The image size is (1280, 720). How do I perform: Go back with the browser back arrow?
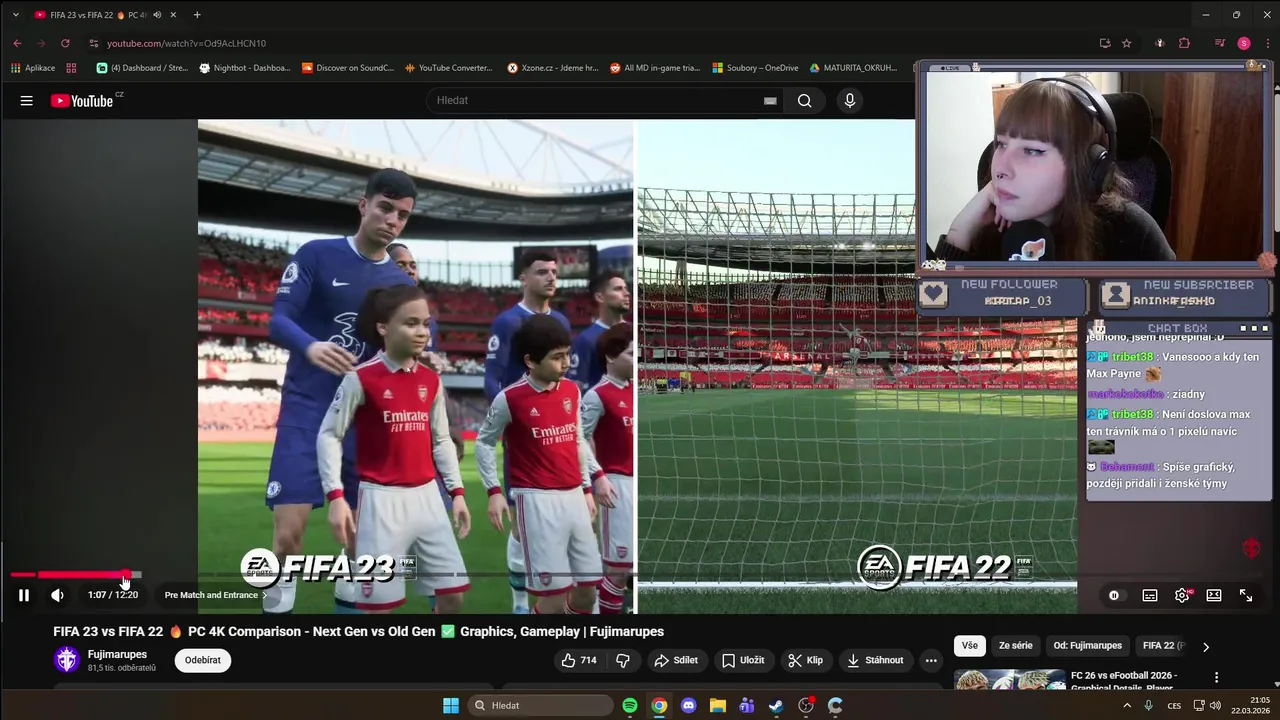point(17,43)
